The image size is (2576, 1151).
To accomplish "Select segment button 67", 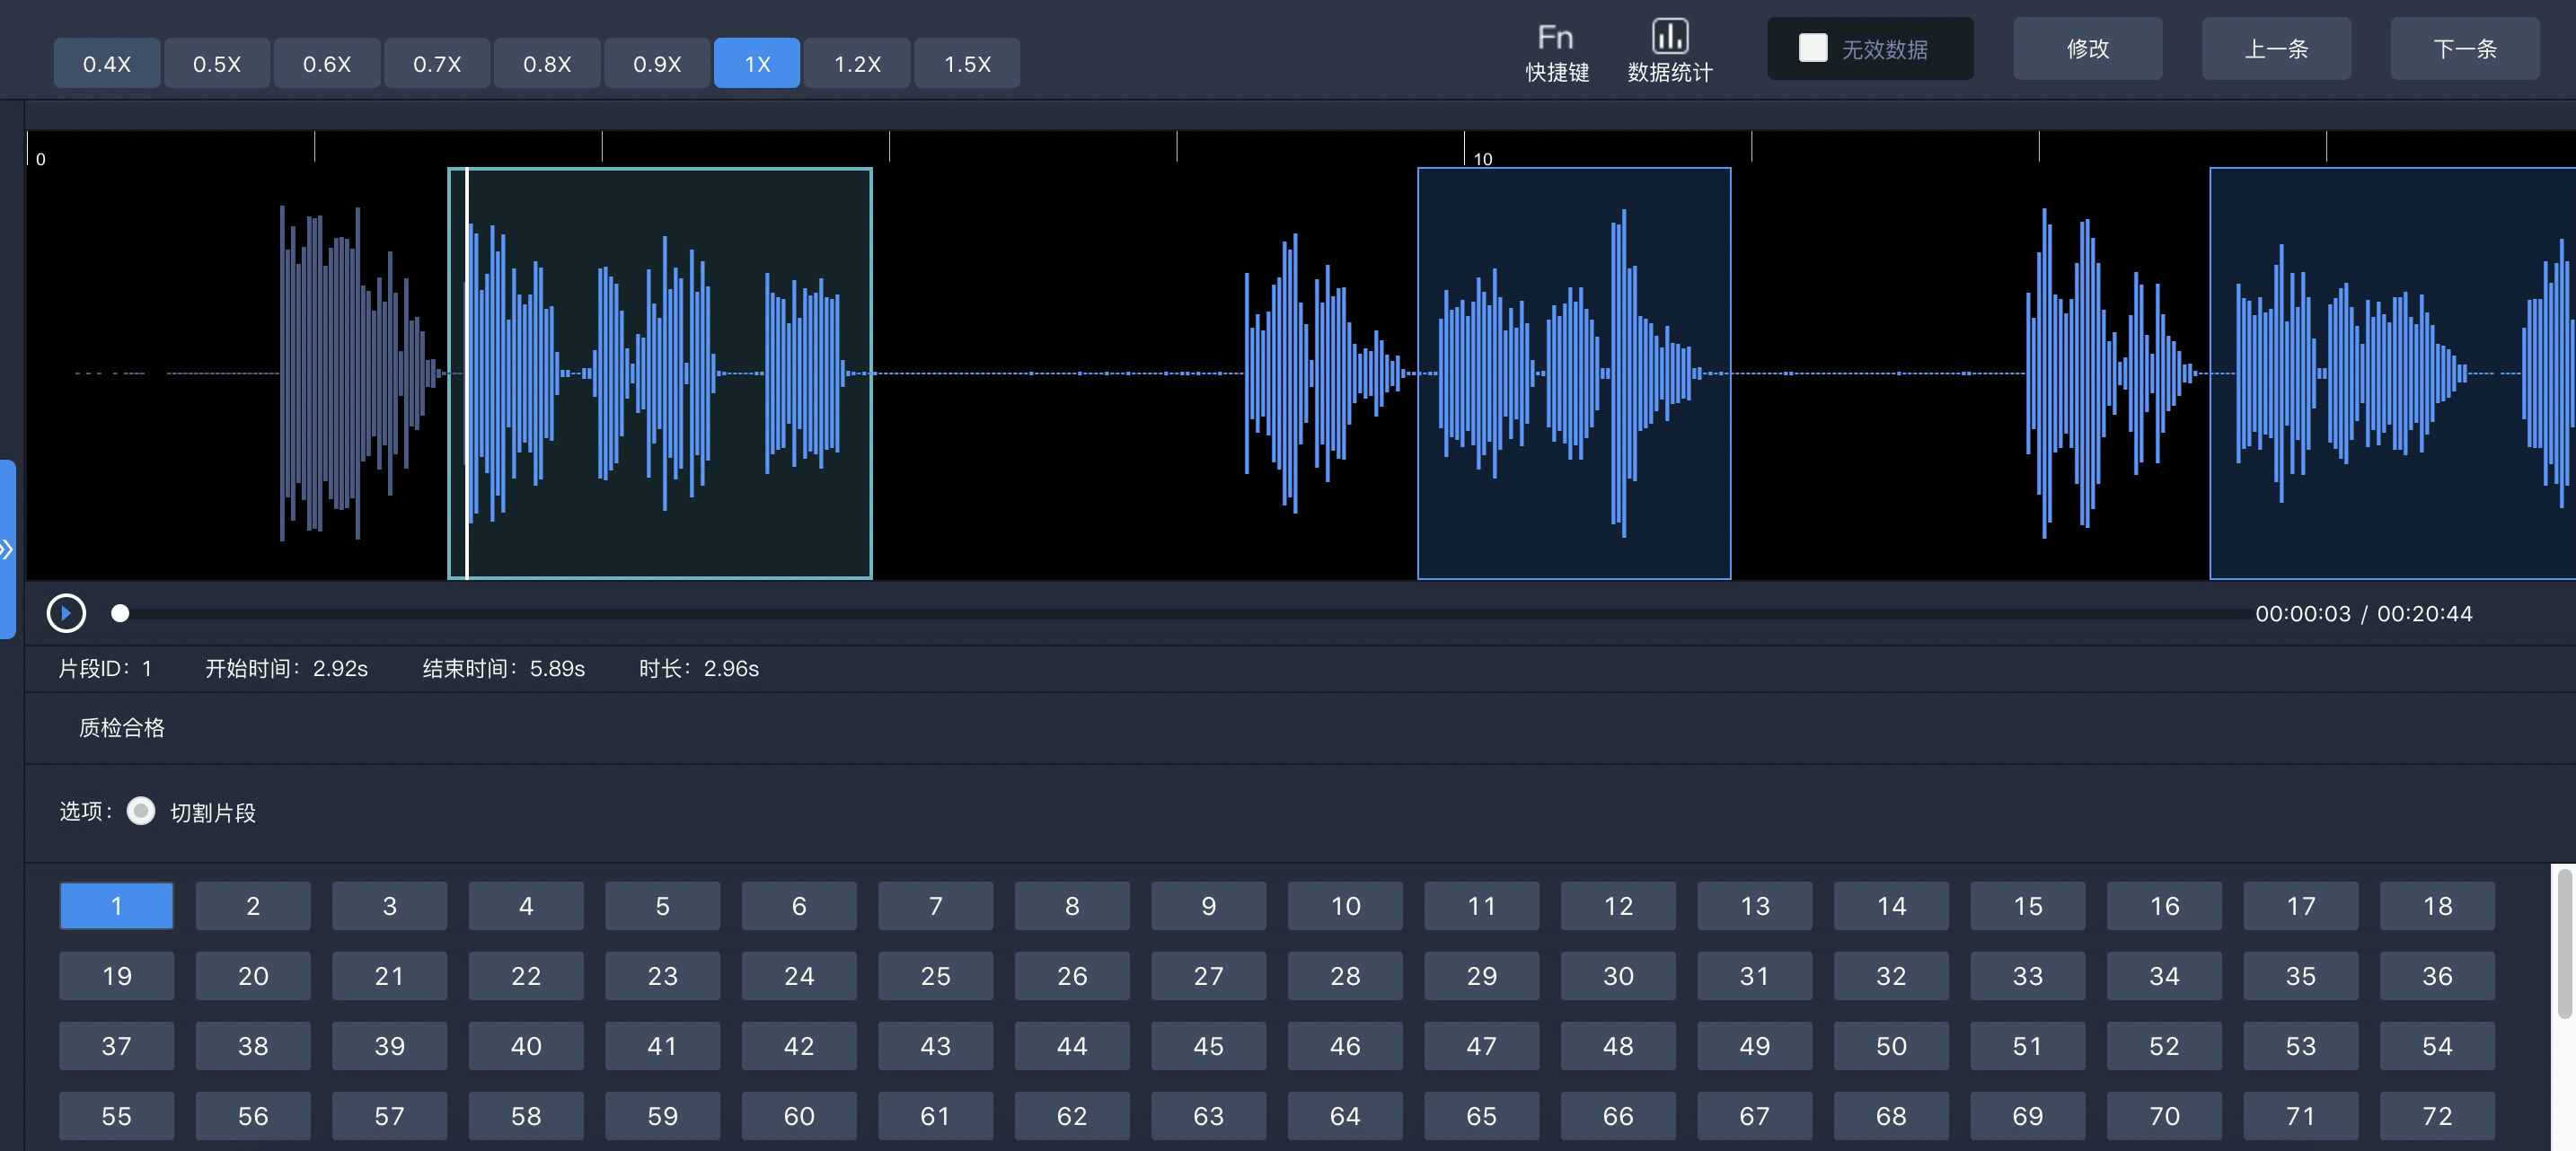I will tap(1754, 1116).
